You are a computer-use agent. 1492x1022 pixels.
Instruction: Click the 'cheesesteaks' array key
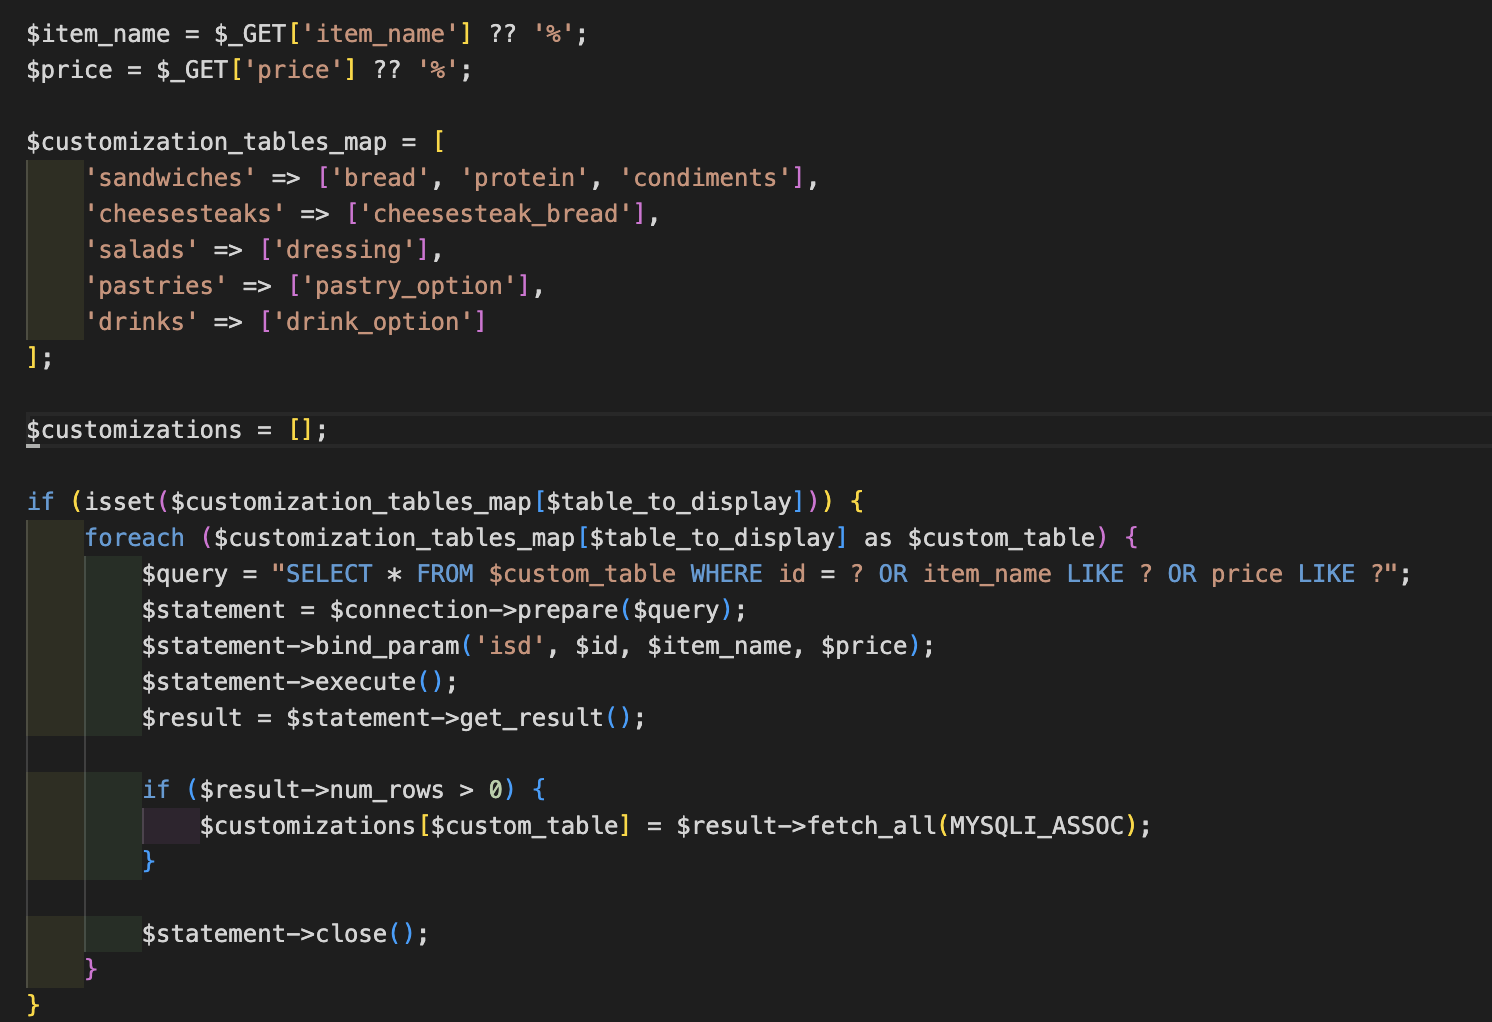tap(185, 214)
